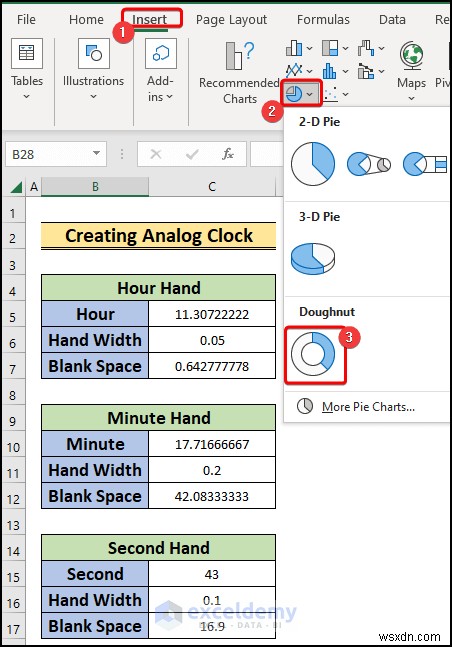The image size is (452, 647).
Task: Select column C header
Action: 212,187
